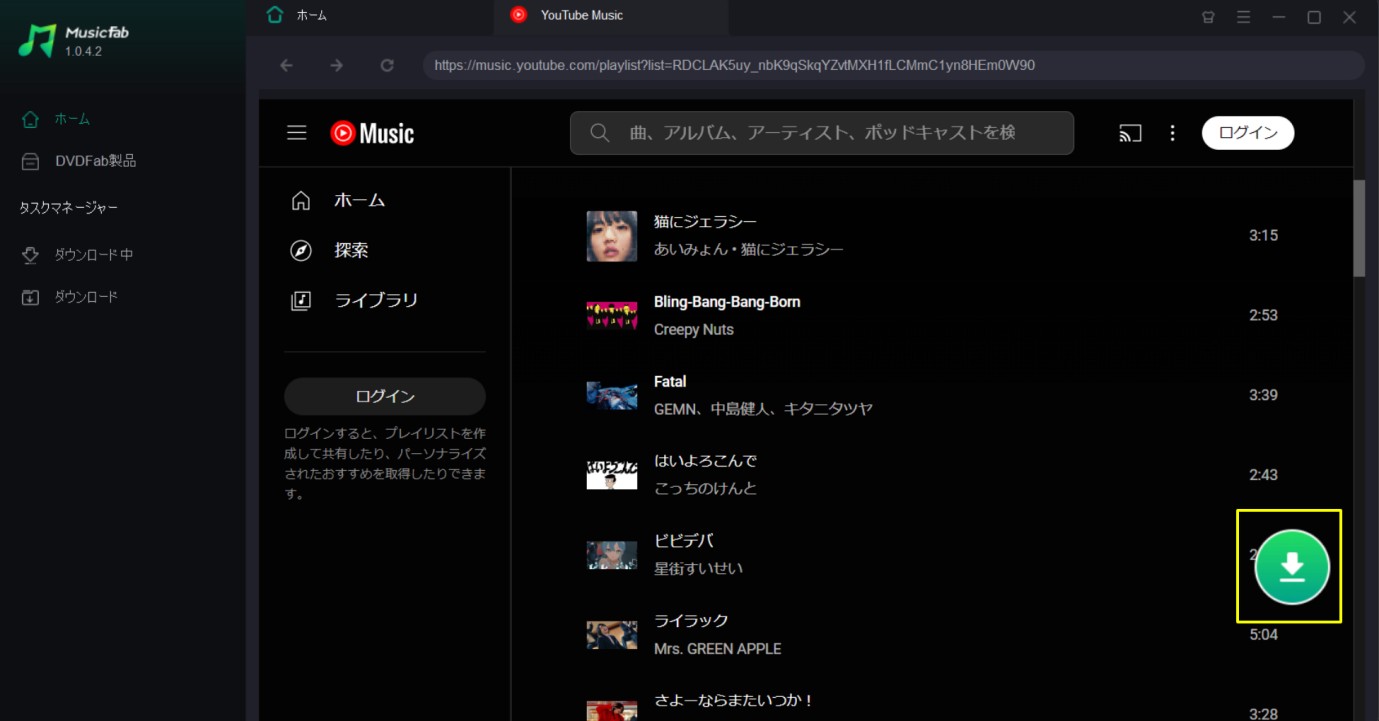Image resolution: width=1379 pixels, height=721 pixels.
Task: Select the song title ビビデバ
Action: 683,541
